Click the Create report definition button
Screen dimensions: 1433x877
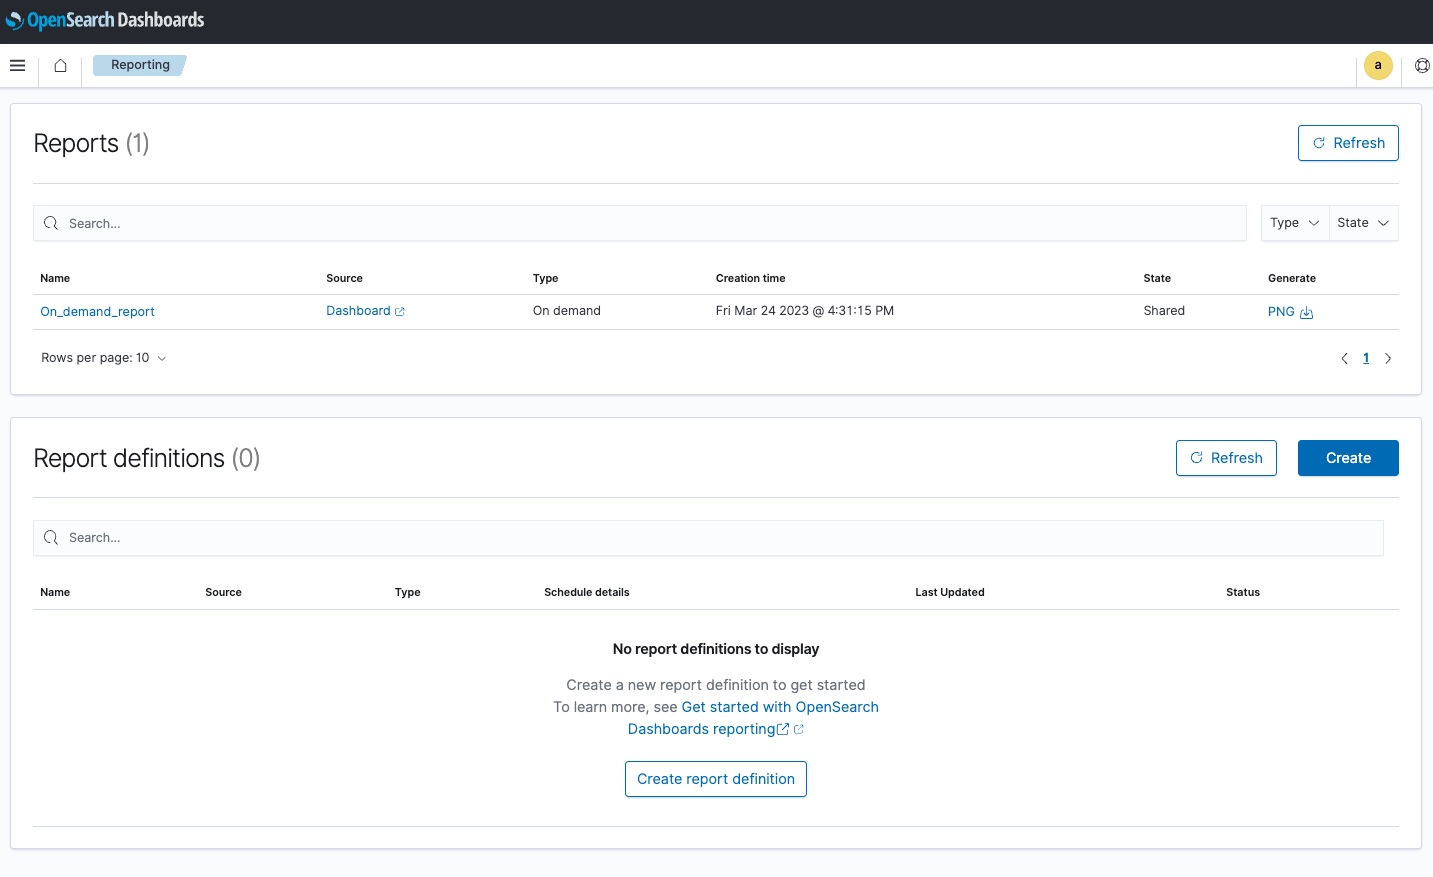(x=715, y=778)
